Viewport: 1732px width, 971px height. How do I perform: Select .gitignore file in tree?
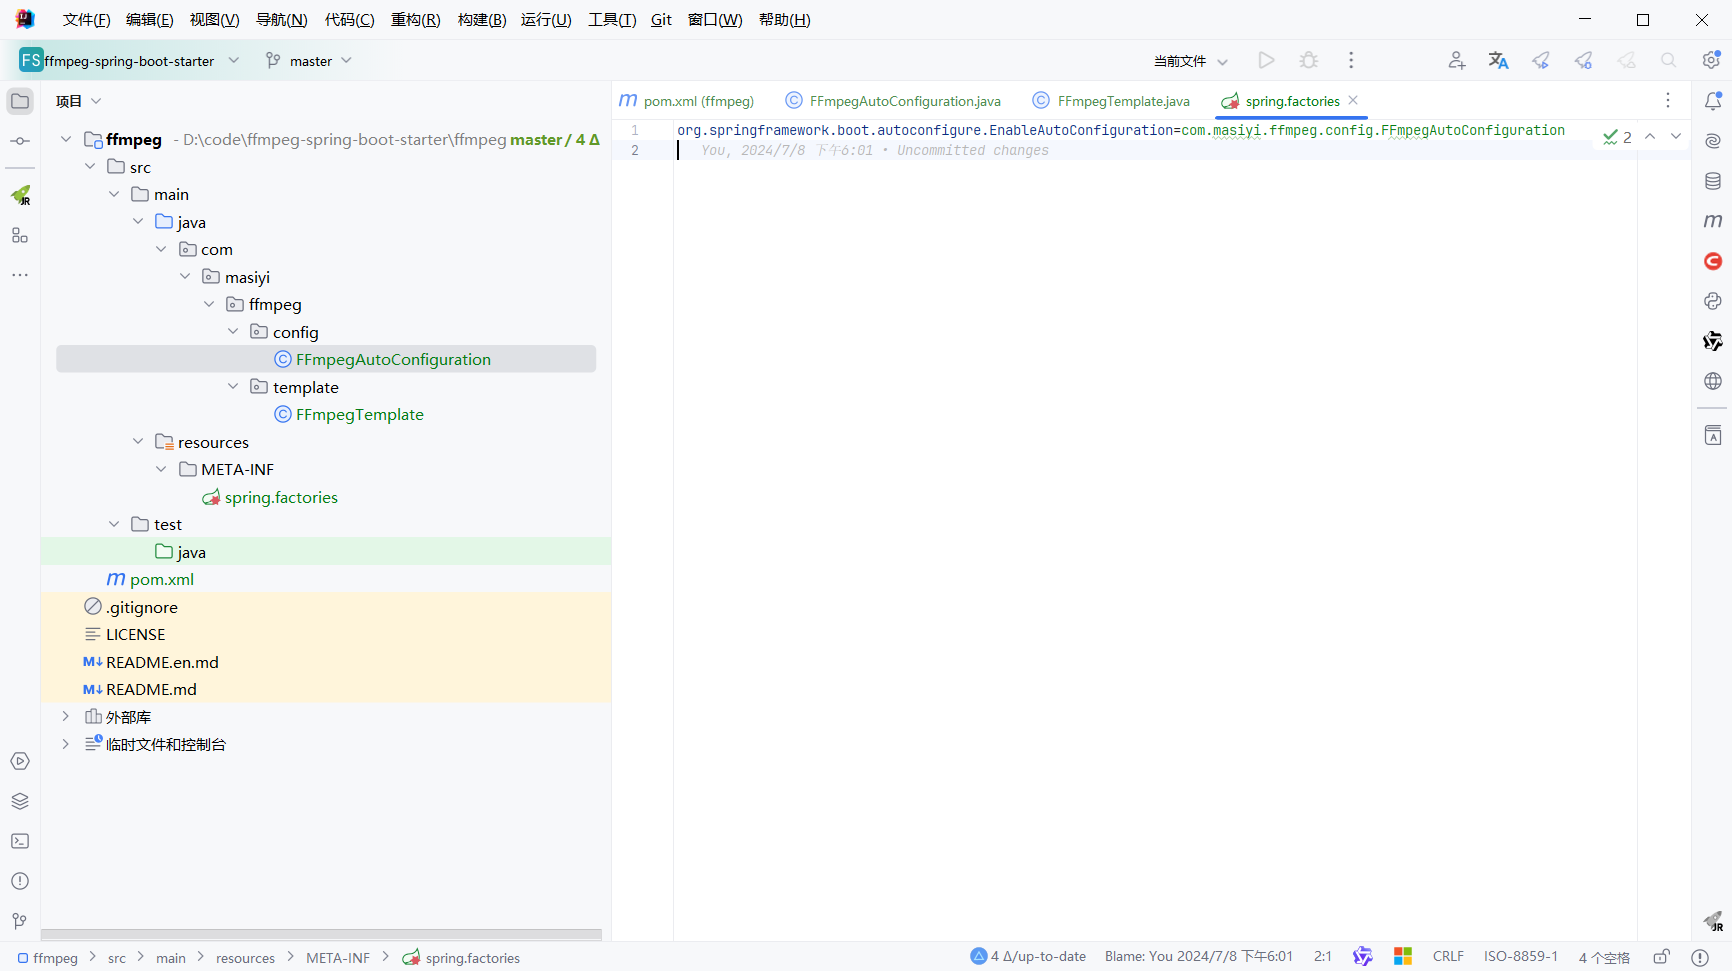[141, 607]
